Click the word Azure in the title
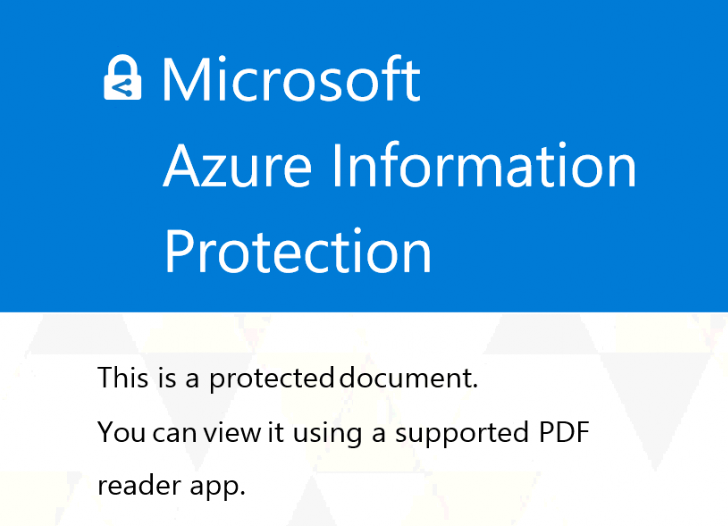 point(237,165)
